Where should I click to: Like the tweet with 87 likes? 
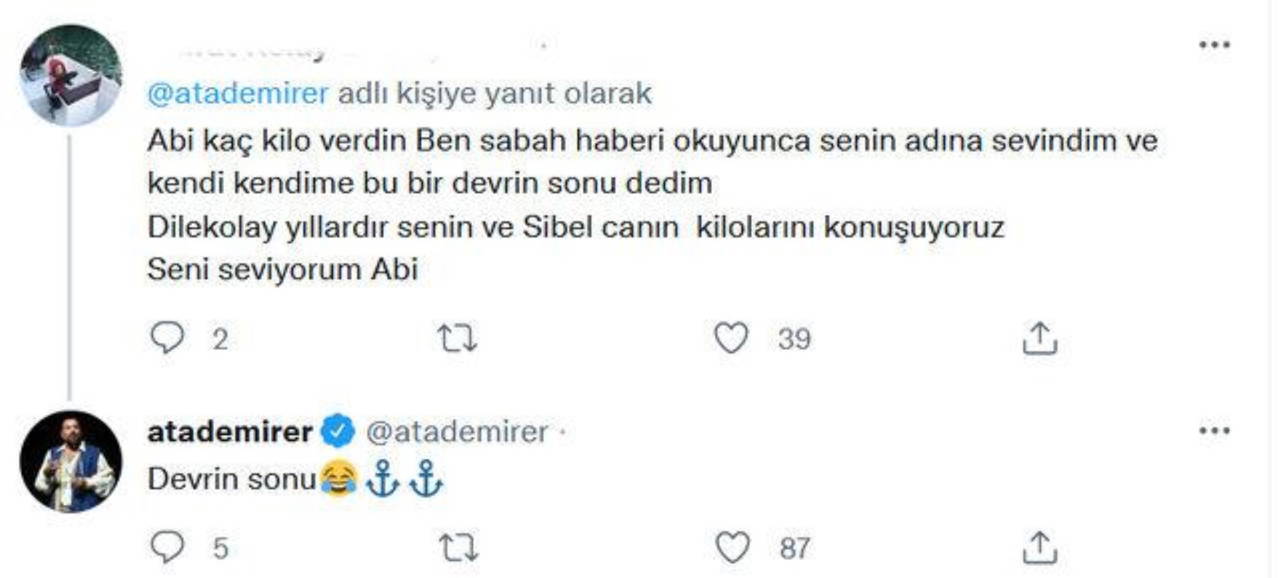click(733, 547)
